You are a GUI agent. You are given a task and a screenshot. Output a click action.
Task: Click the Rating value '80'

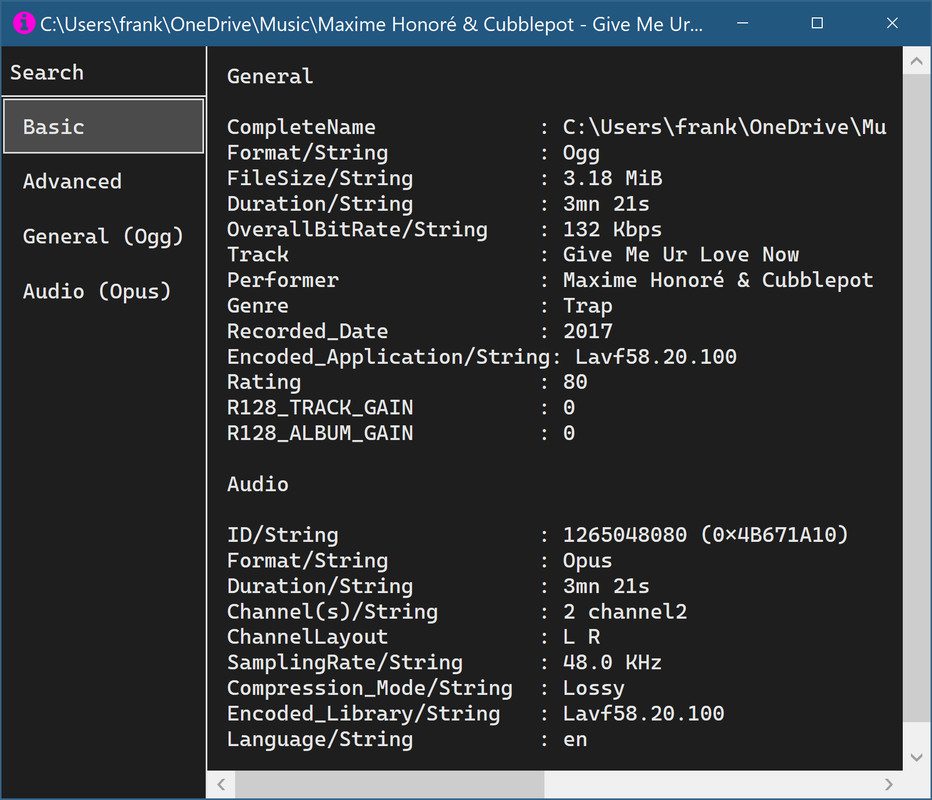[575, 382]
